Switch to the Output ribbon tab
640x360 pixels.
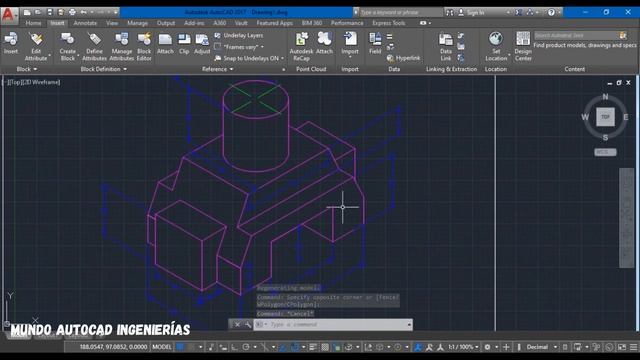(x=166, y=23)
